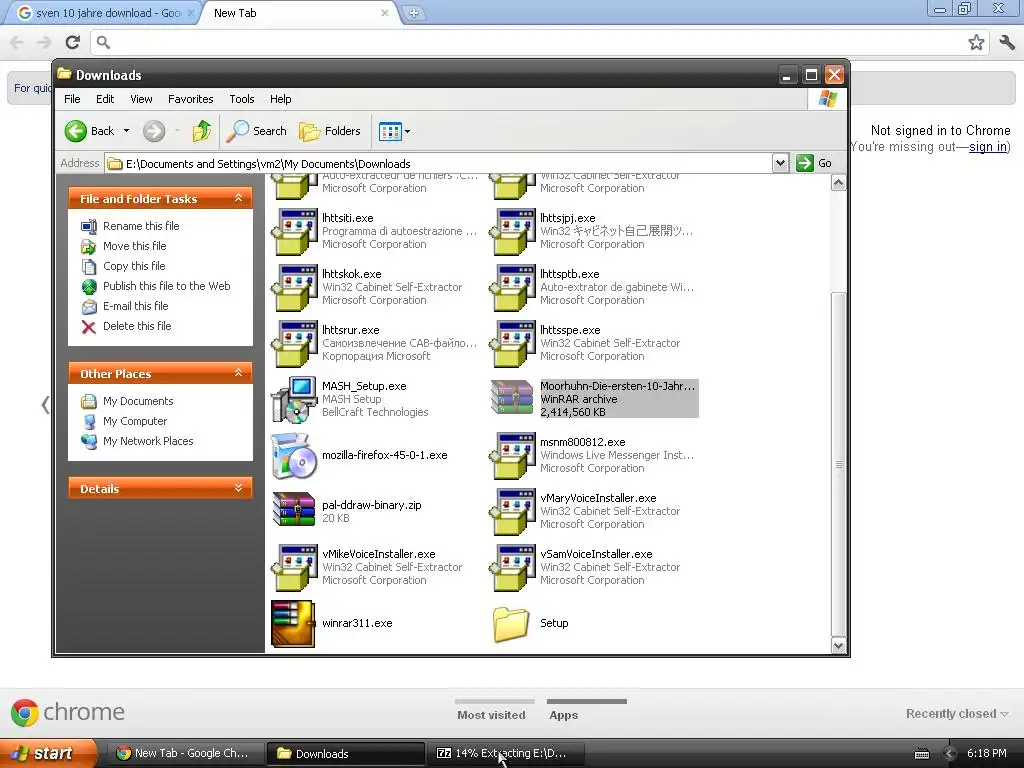This screenshot has height=768, width=1024.
Task: Click Copy this file
Action: pyautogui.click(x=134, y=266)
